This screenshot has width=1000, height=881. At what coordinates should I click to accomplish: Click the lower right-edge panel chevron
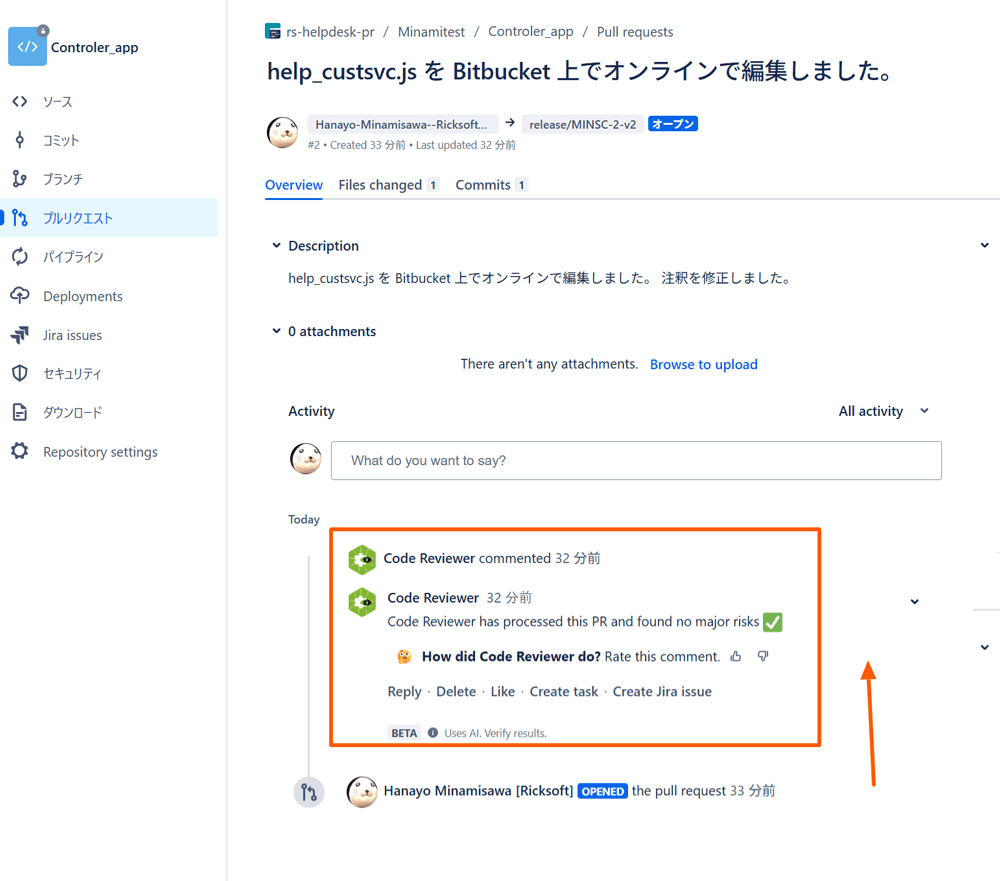pyautogui.click(x=985, y=647)
